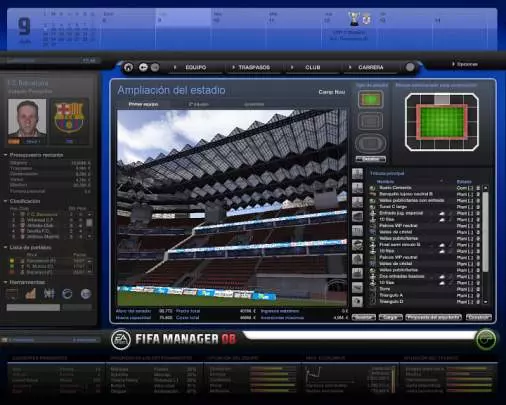Viewport: 506px width, 405px height.
Task: Click the module icon beside Túnel C largo
Action: [372, 207]
